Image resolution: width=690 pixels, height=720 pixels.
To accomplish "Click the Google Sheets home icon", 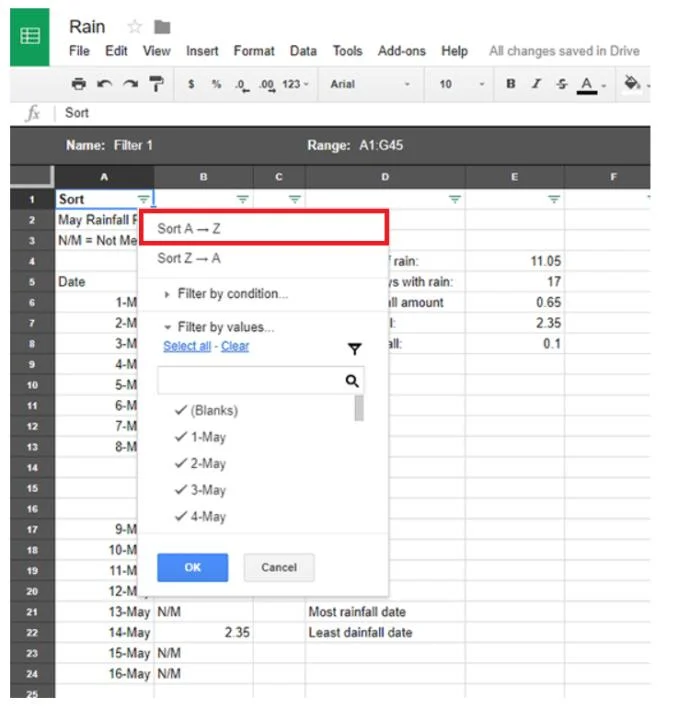I will pyautogui.click(x=30, y=37).
